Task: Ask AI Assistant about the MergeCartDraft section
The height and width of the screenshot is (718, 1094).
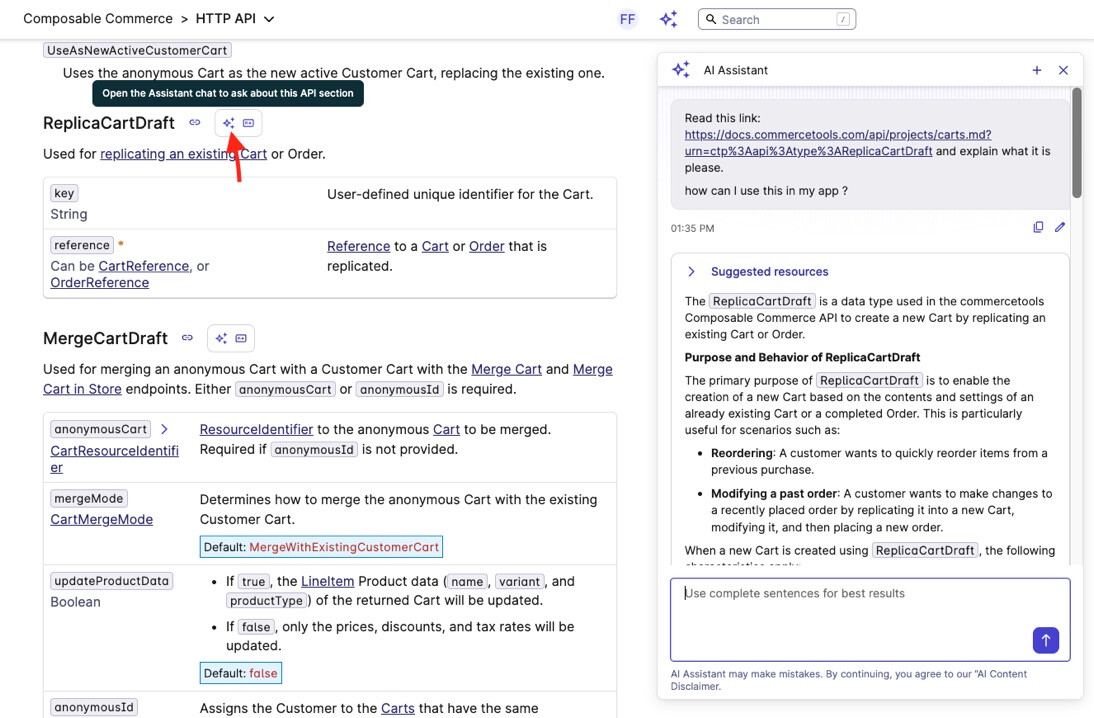Action: (x=221, y=338)
